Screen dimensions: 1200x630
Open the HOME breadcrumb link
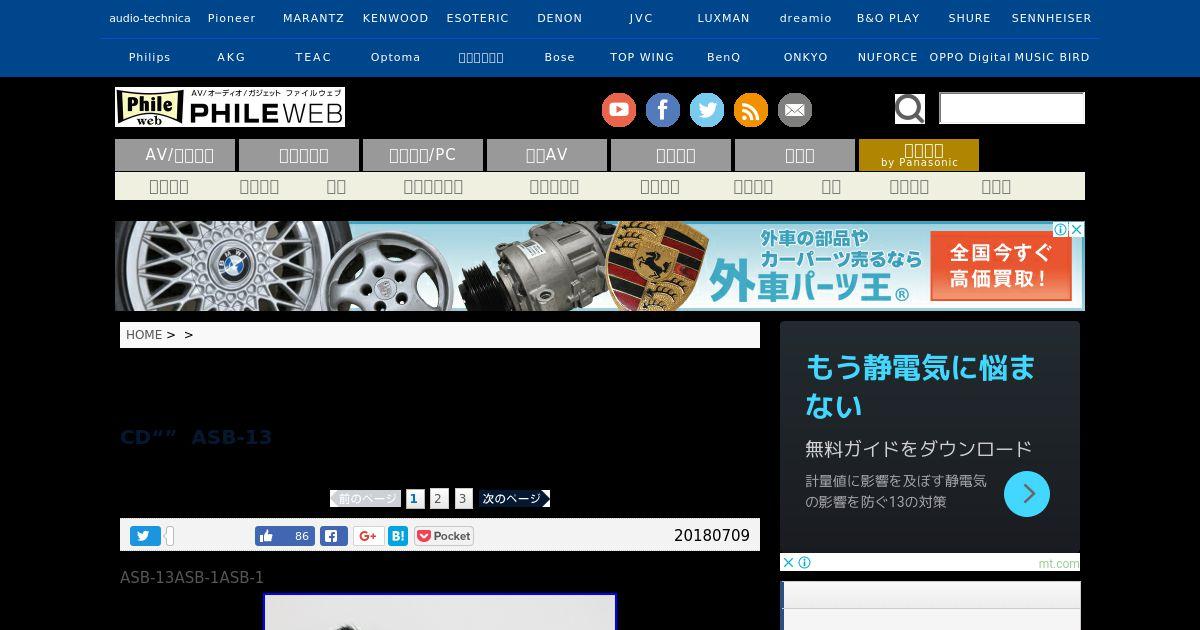pyautogui.click(x=144, y=335)
